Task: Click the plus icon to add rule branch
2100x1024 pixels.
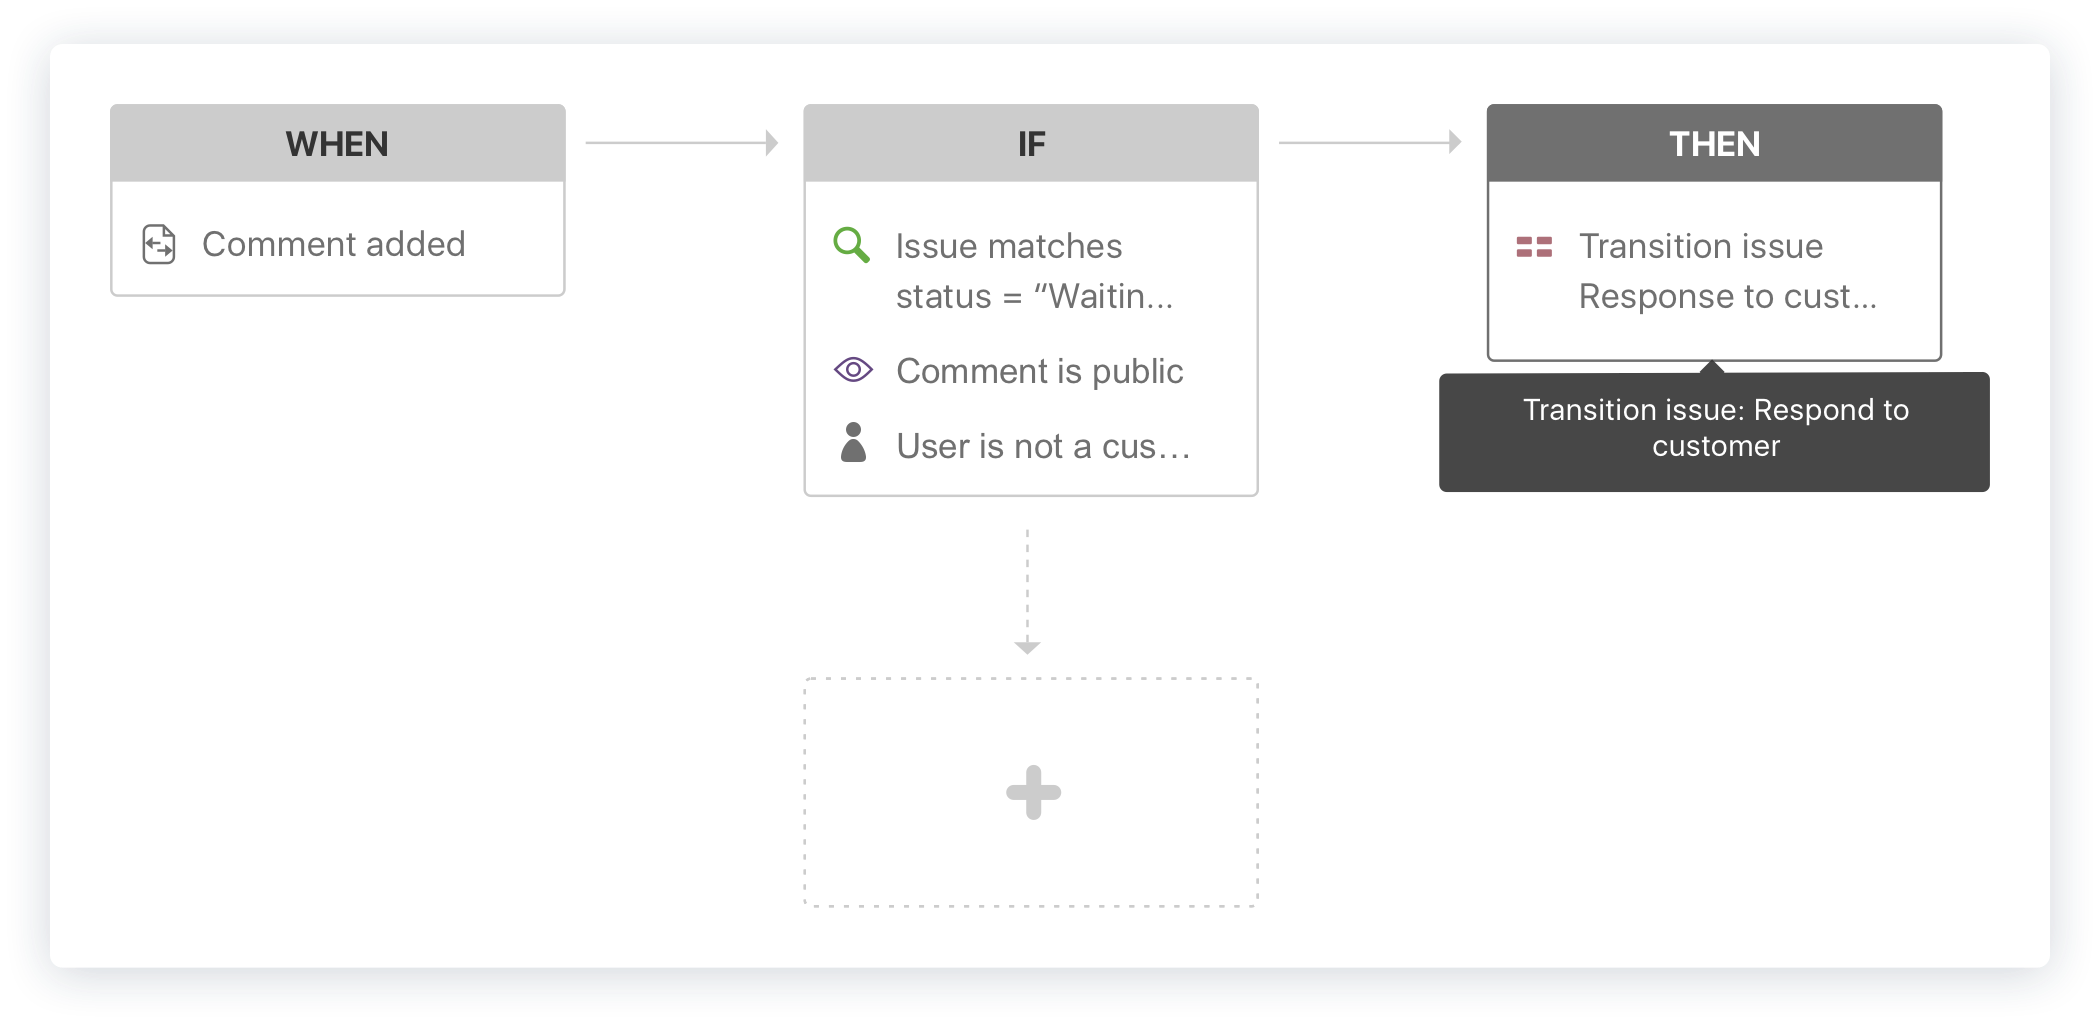Action: 1033,793
